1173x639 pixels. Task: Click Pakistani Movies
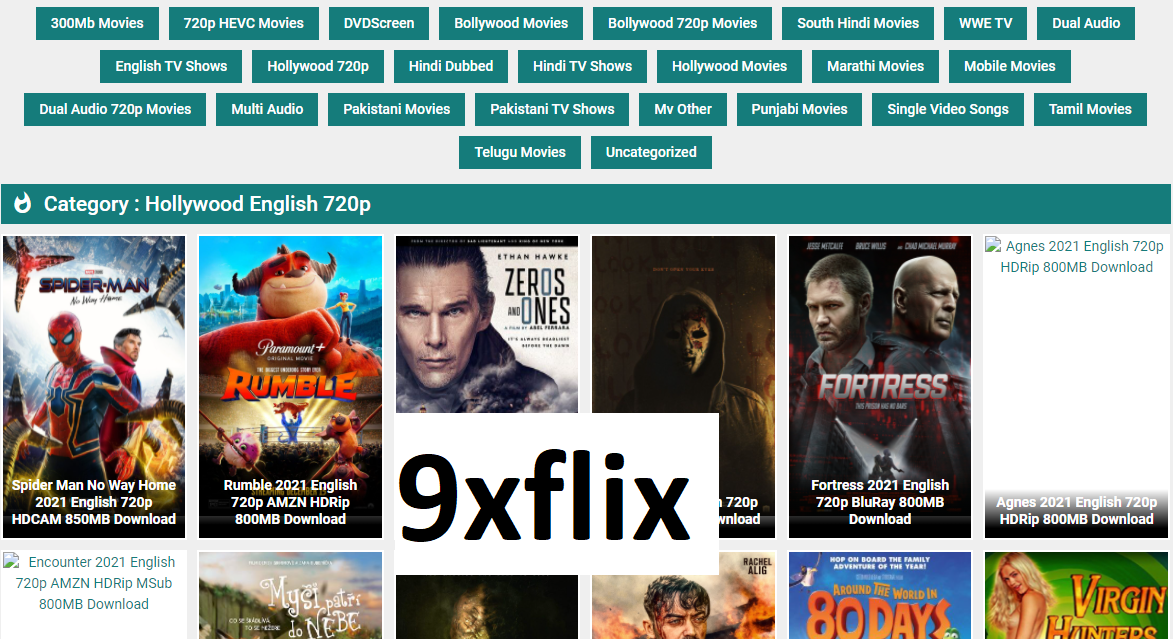click(x=396, y=109)
